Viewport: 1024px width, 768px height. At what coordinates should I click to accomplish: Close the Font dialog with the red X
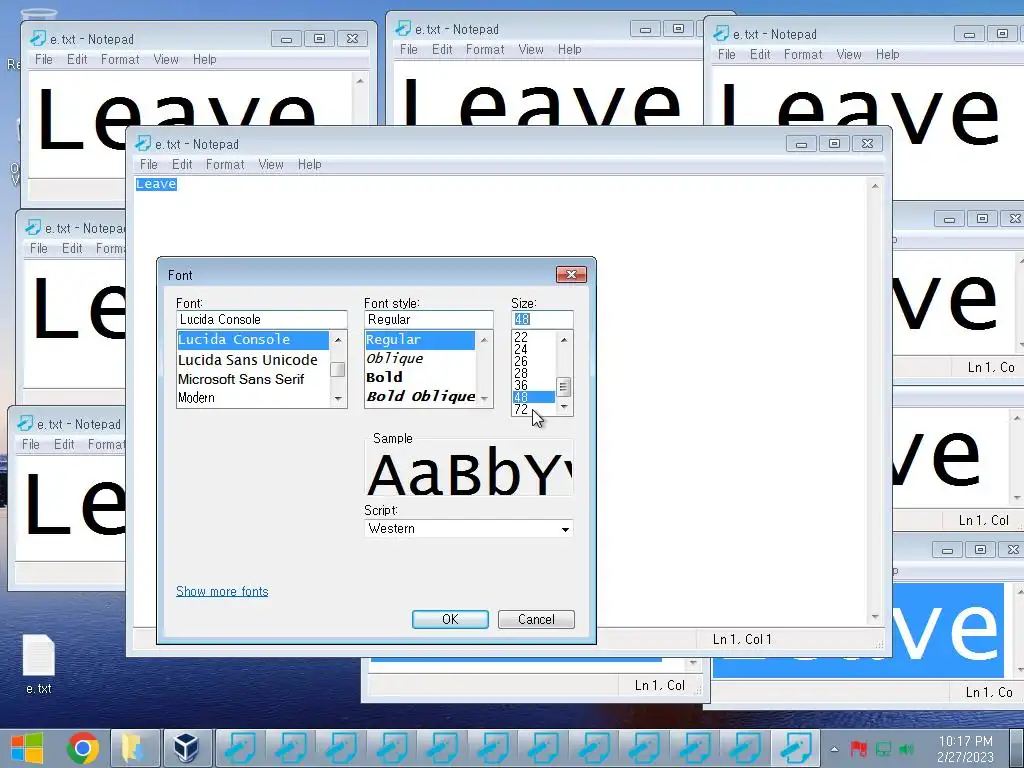click(x=571, y=274)
